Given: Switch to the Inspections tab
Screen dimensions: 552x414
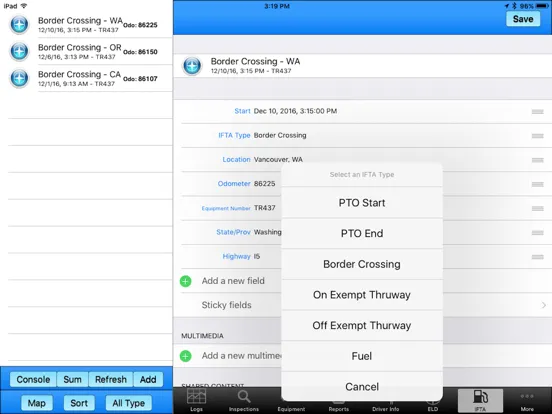Looking at the screenshot, I should pyautogui.click(x=244, y=400).
